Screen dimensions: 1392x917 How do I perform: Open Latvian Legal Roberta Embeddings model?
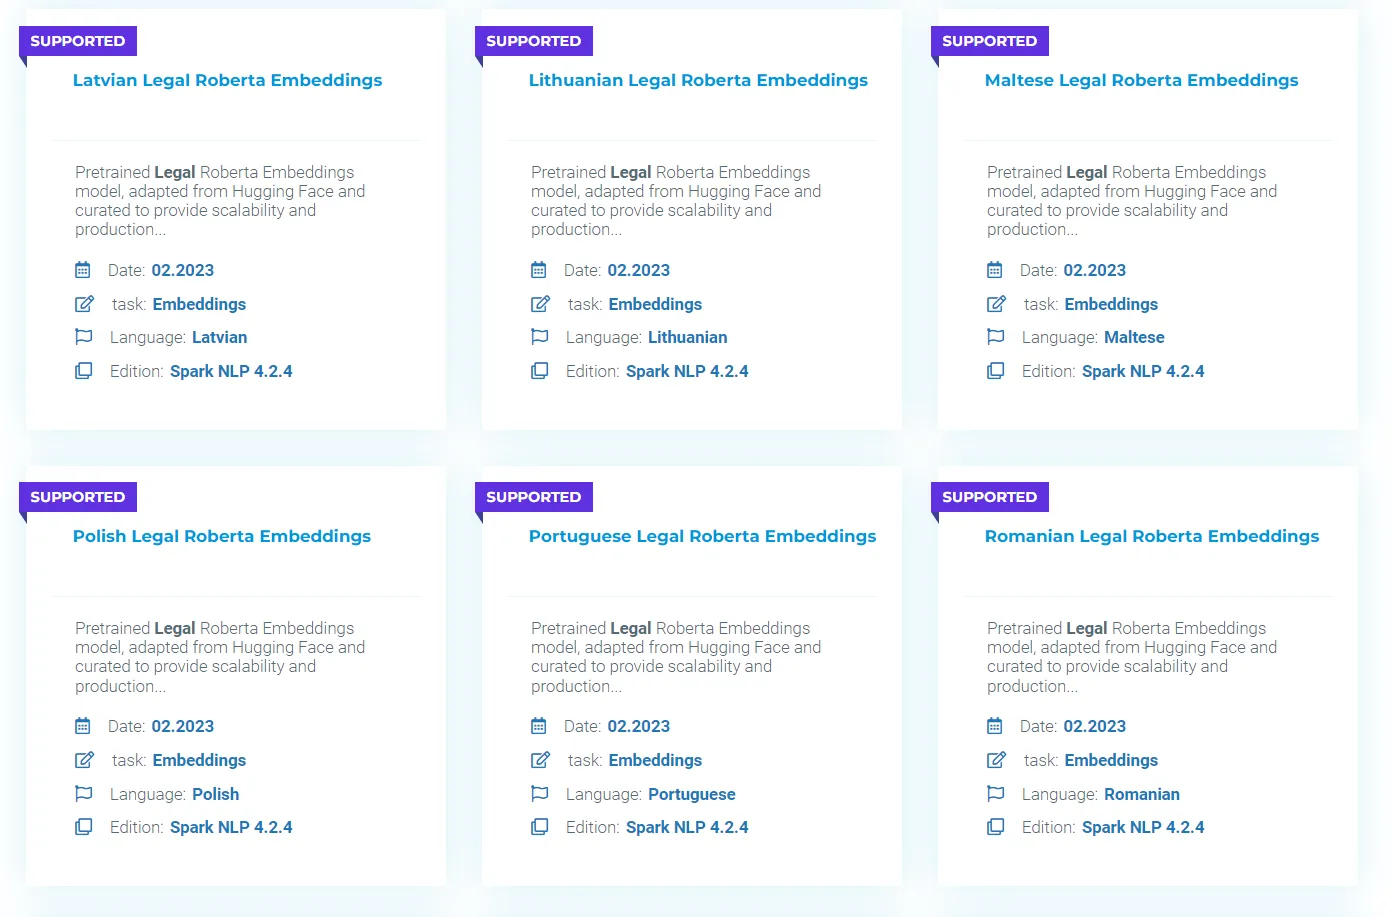[227, 80]
